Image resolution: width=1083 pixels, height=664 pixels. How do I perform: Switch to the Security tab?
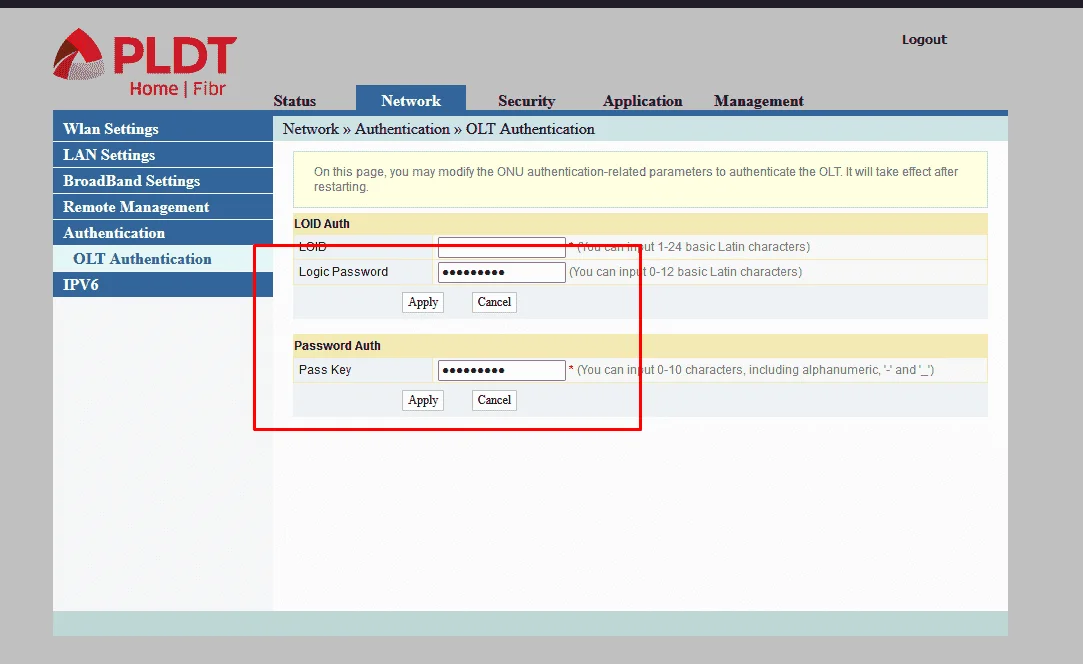(x=526, y=101)
